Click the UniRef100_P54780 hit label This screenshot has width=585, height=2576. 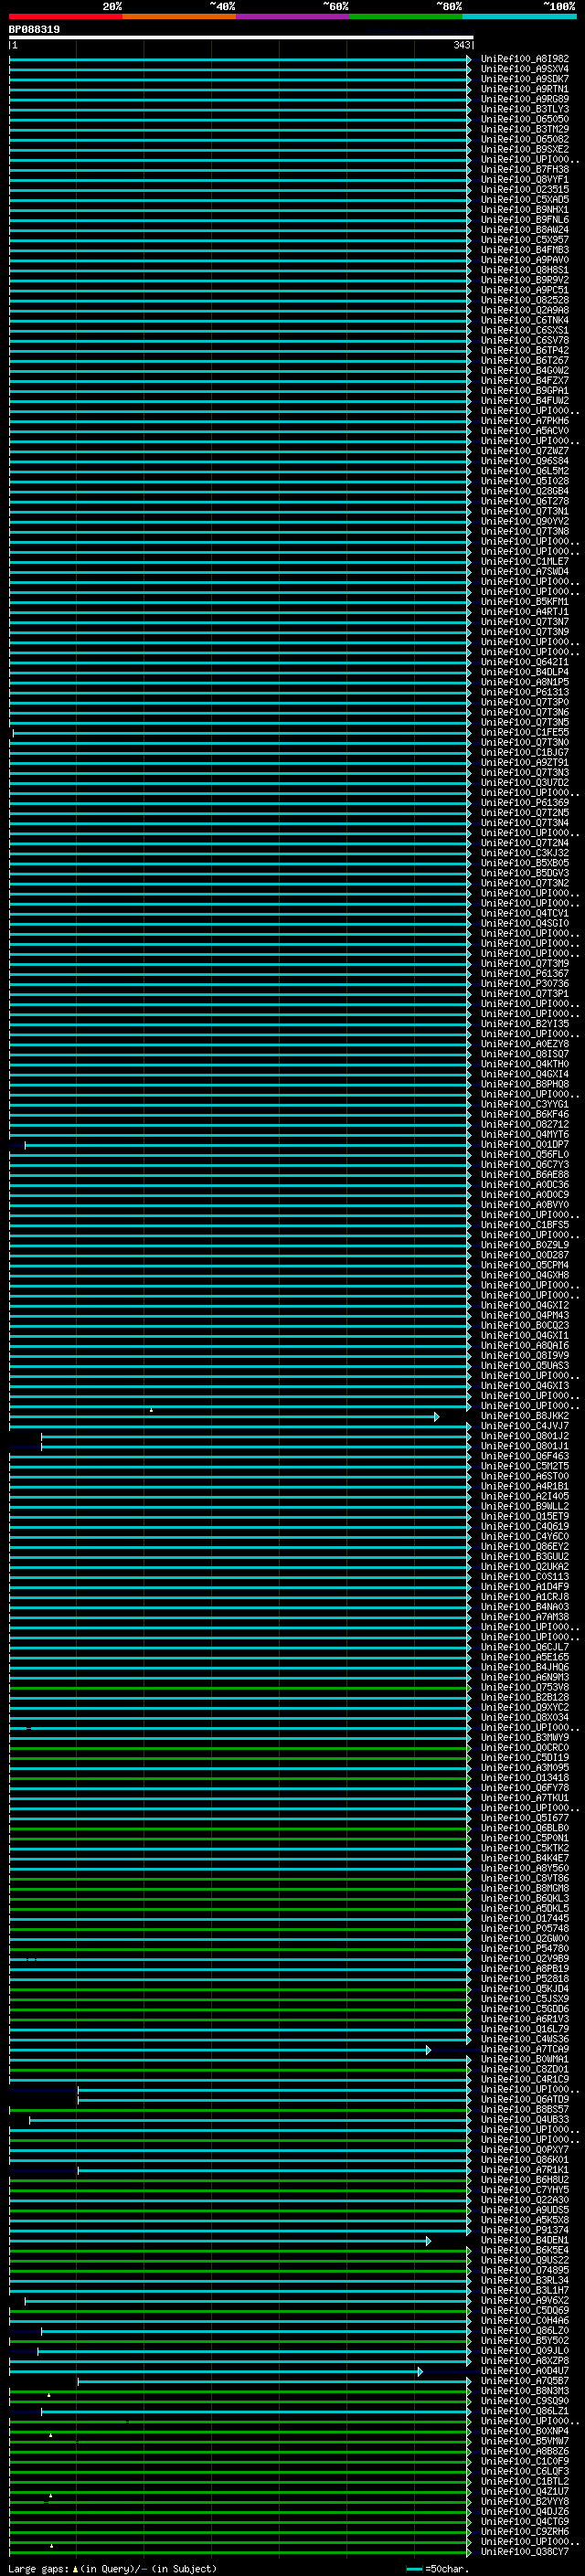[x=524, y=1948]
